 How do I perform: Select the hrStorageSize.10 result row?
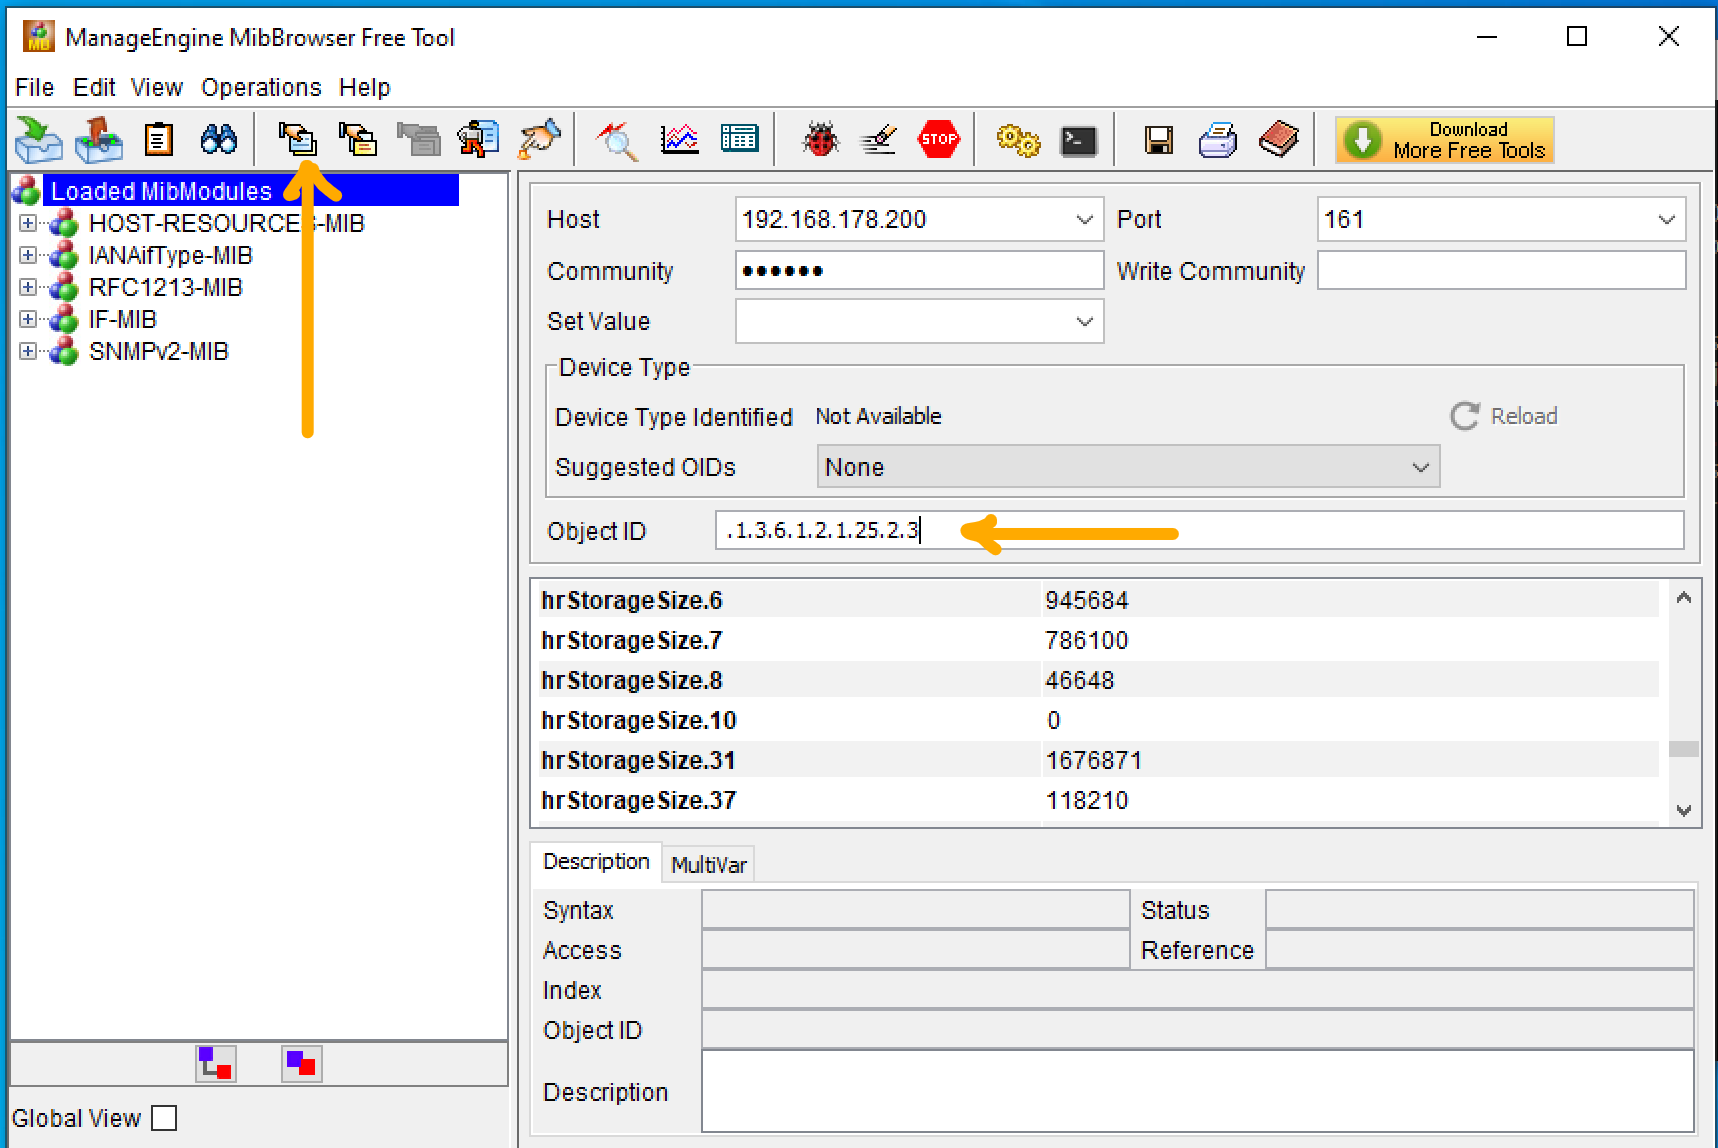pos(1098,720)
